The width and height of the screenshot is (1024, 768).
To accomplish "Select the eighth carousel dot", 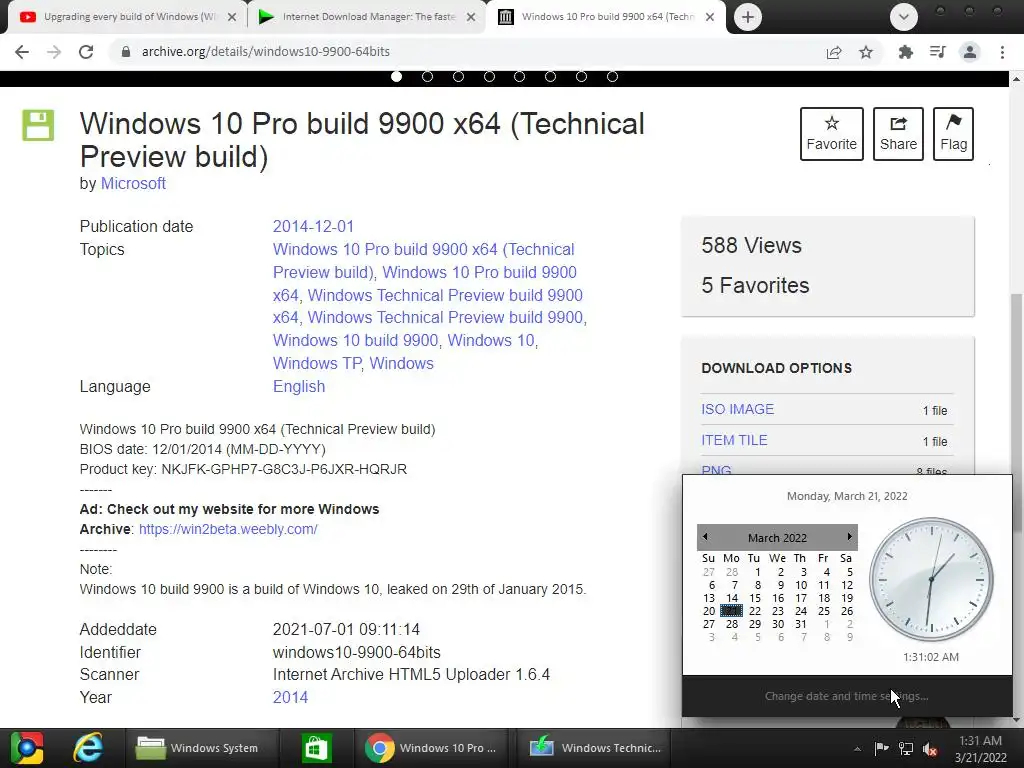I will [612, 76].
